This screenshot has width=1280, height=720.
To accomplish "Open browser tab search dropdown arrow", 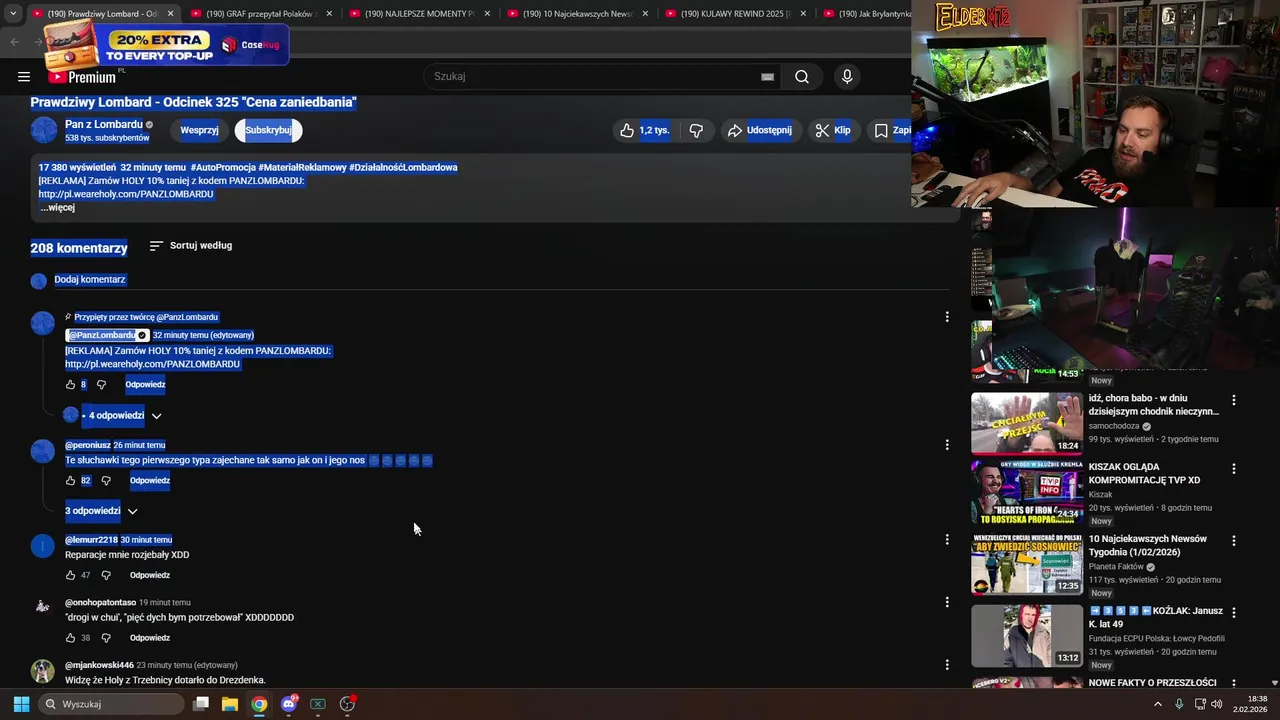I will click(x=12, y=14).
